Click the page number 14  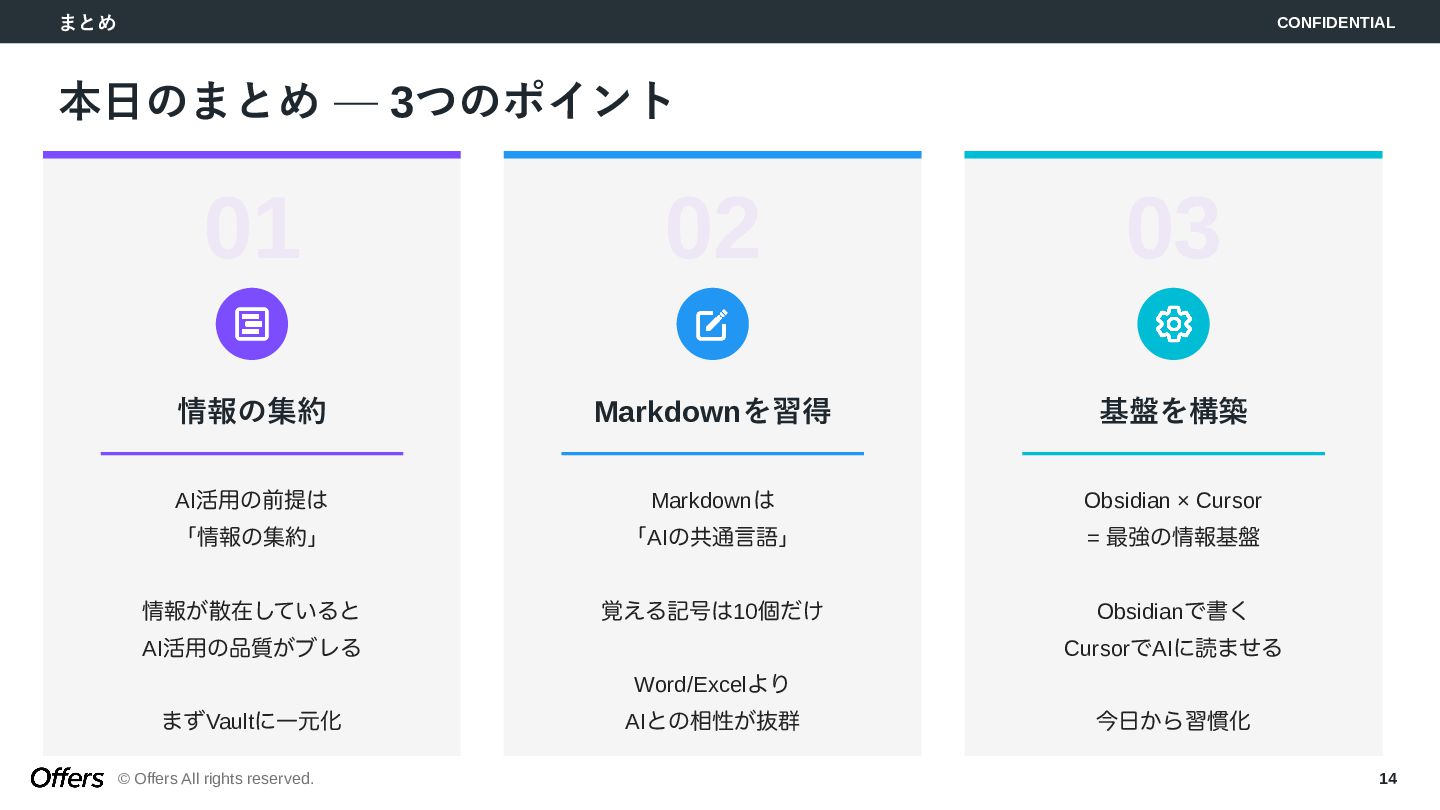pyautogui.click(x=1387, y=778)
